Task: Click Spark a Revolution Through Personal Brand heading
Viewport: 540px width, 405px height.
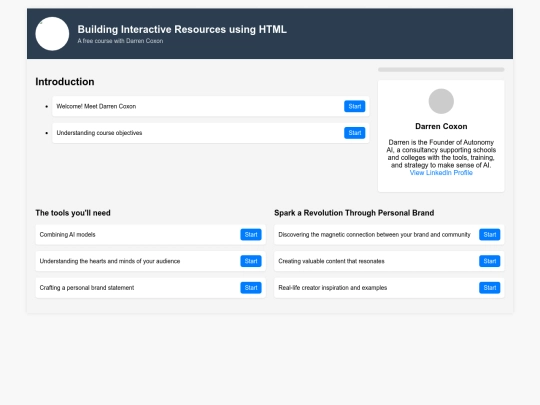Action: coord(354,213)
